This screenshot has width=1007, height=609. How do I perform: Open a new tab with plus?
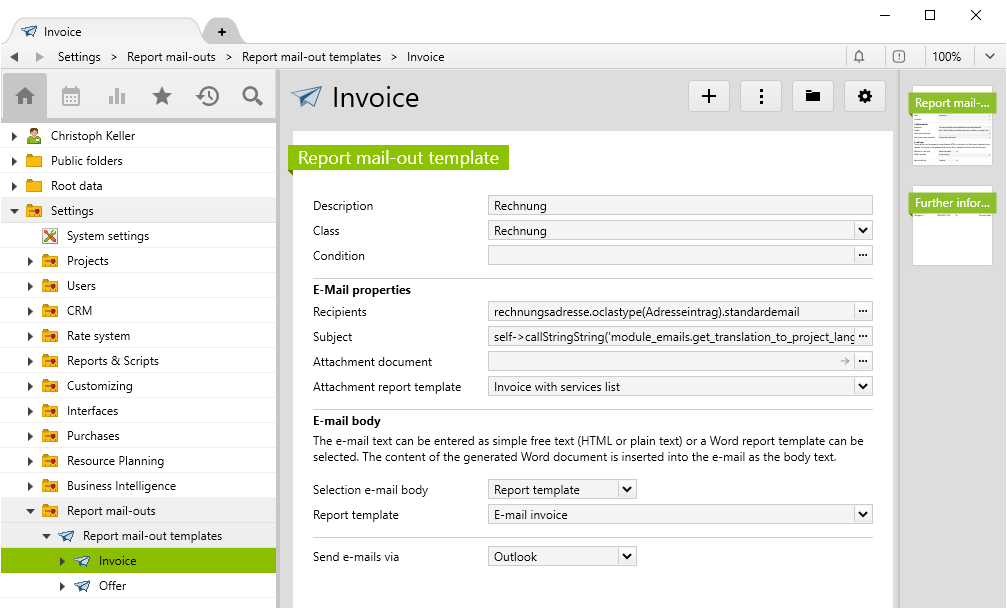click(222, 32)
